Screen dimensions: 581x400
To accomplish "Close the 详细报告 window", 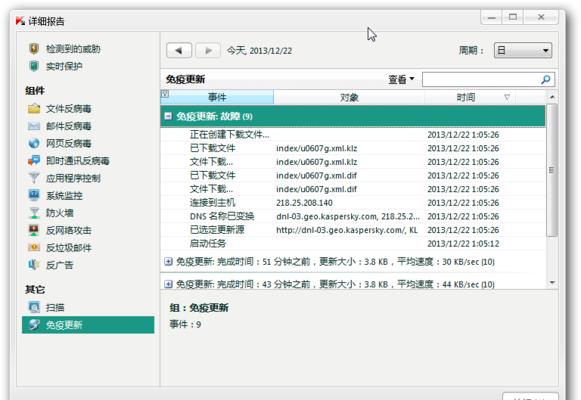I will click(541, 17).
